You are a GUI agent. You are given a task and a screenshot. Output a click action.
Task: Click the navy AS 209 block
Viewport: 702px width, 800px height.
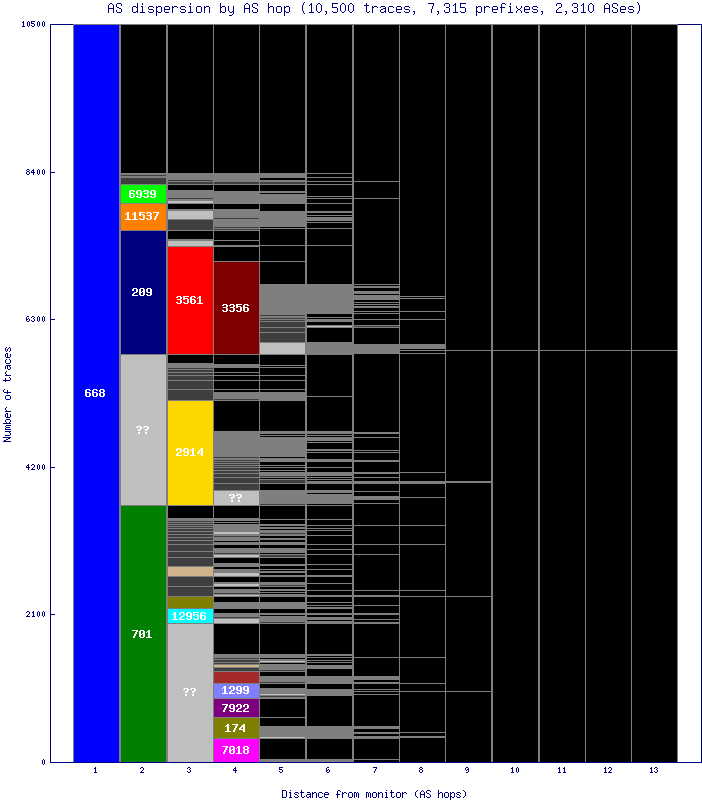click(x=142, y=292)
